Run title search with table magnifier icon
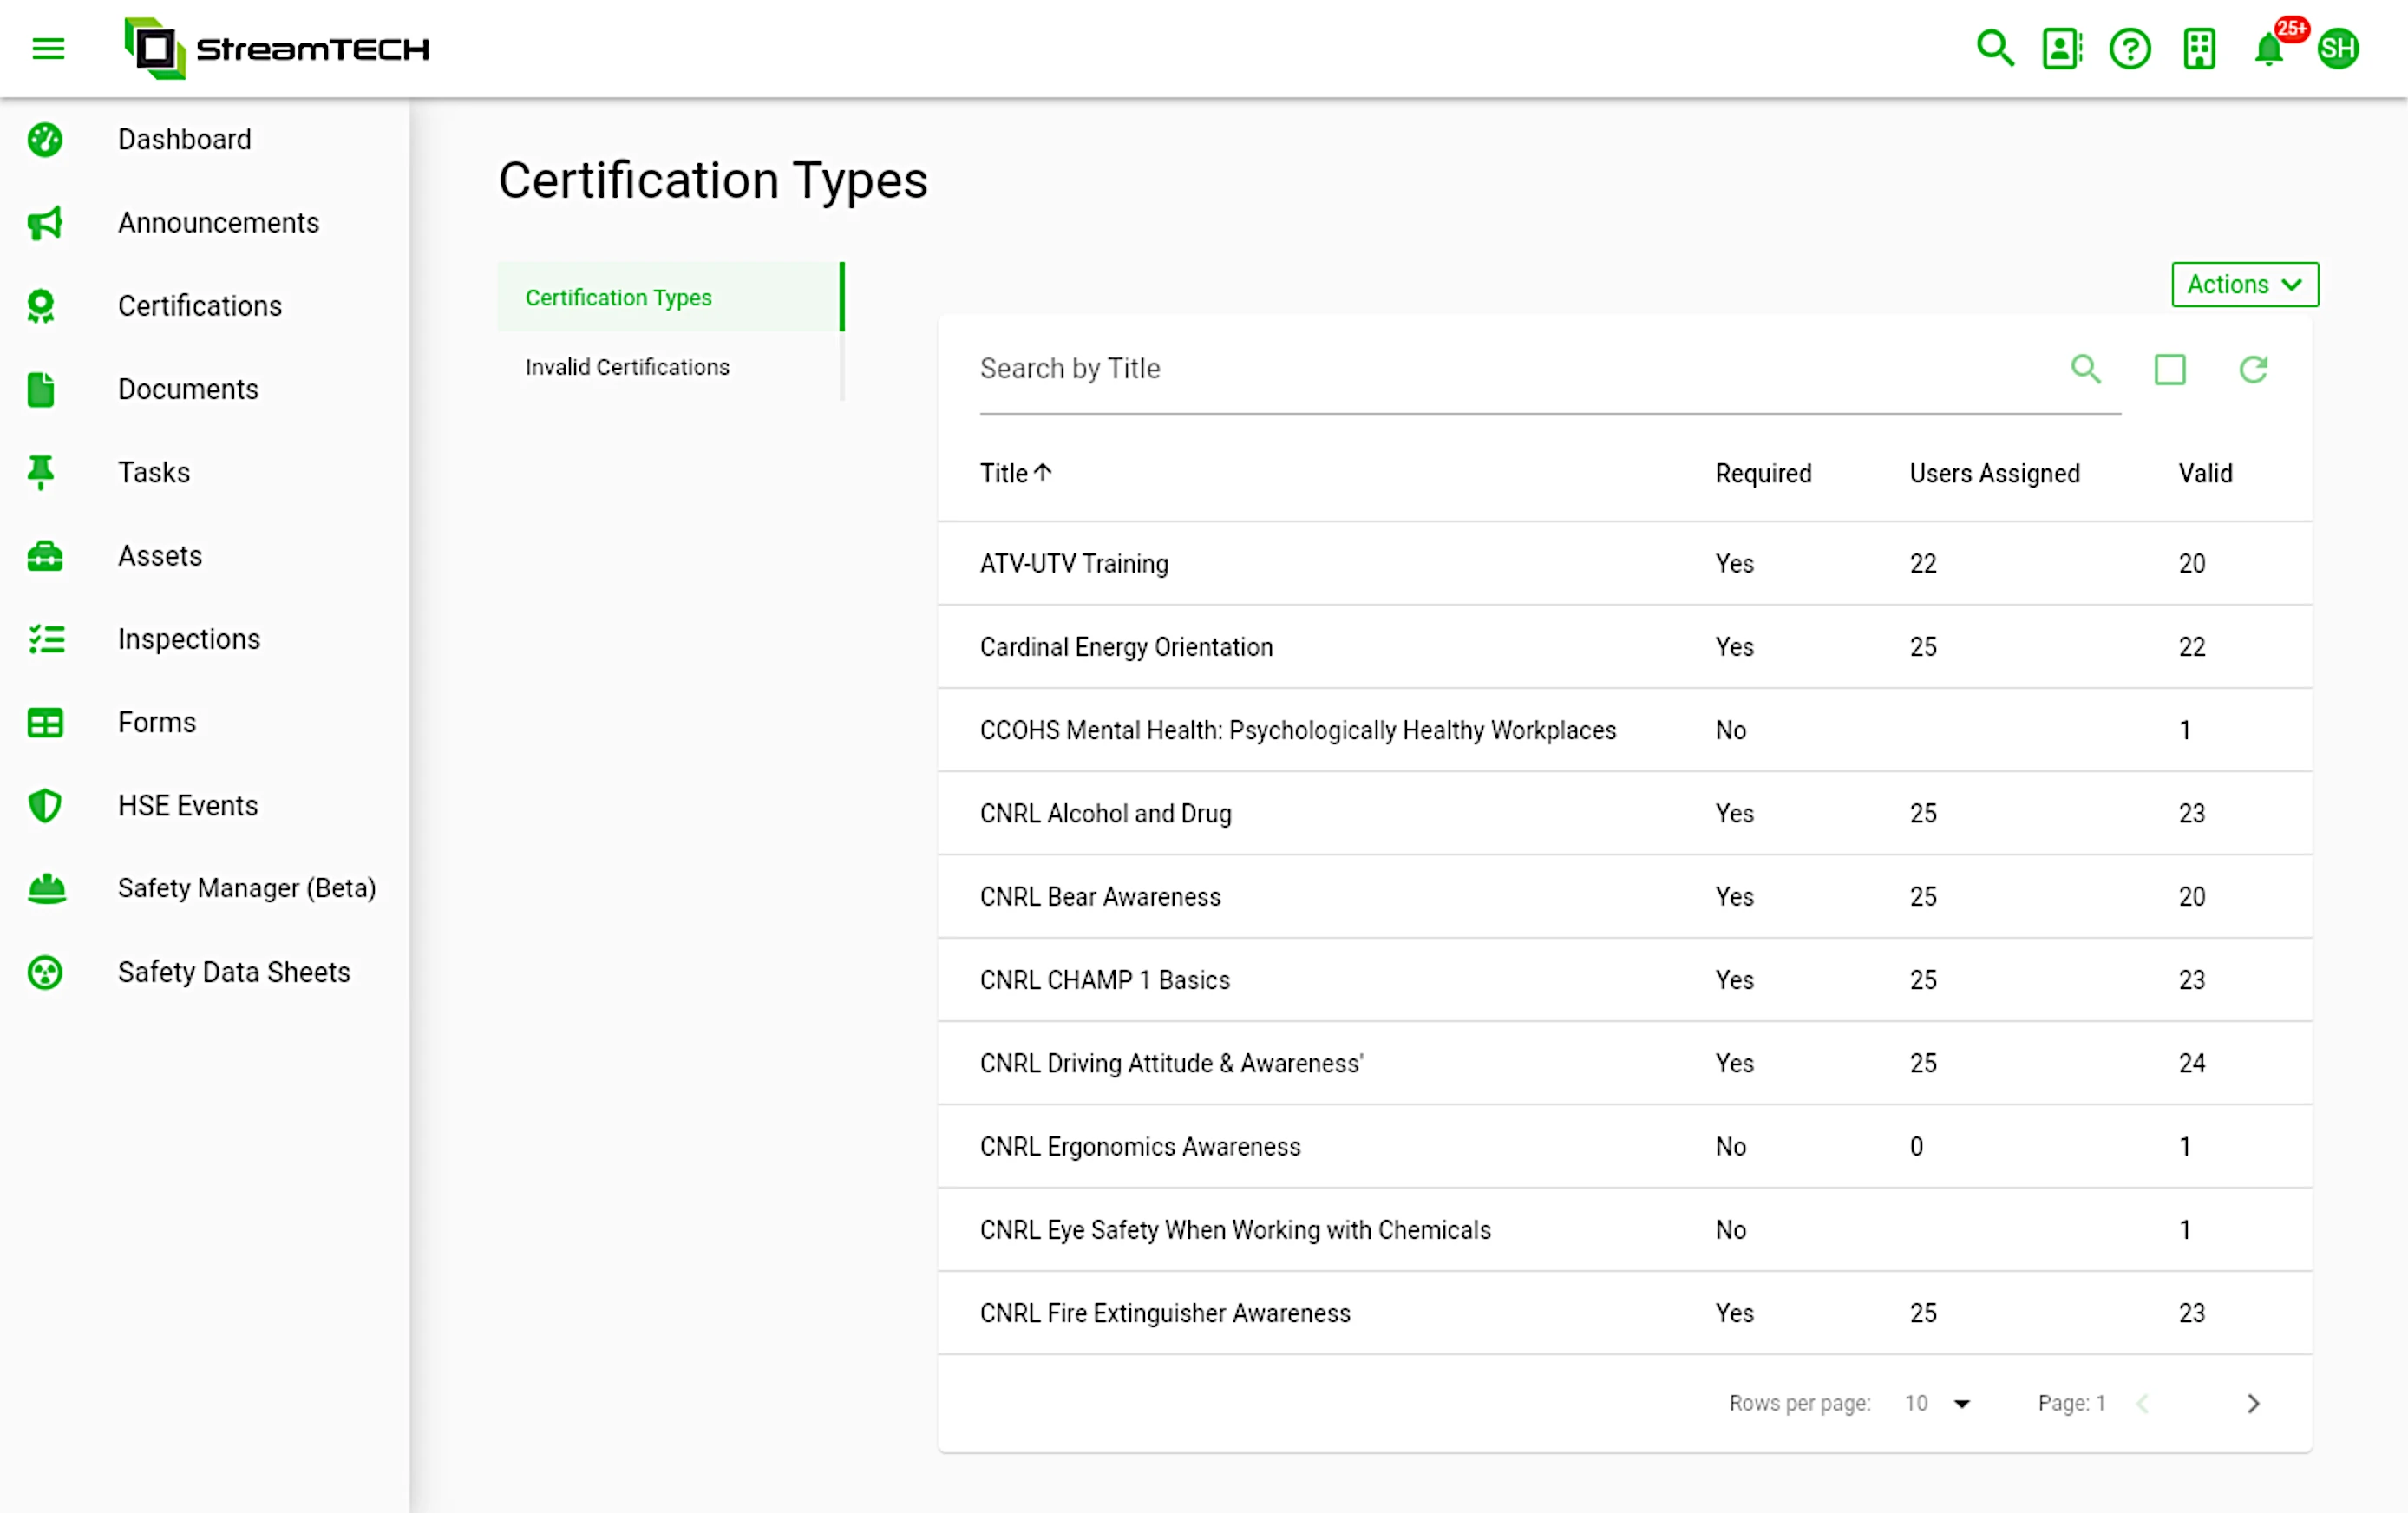2408x1513 pixels. pos(2085,369)
